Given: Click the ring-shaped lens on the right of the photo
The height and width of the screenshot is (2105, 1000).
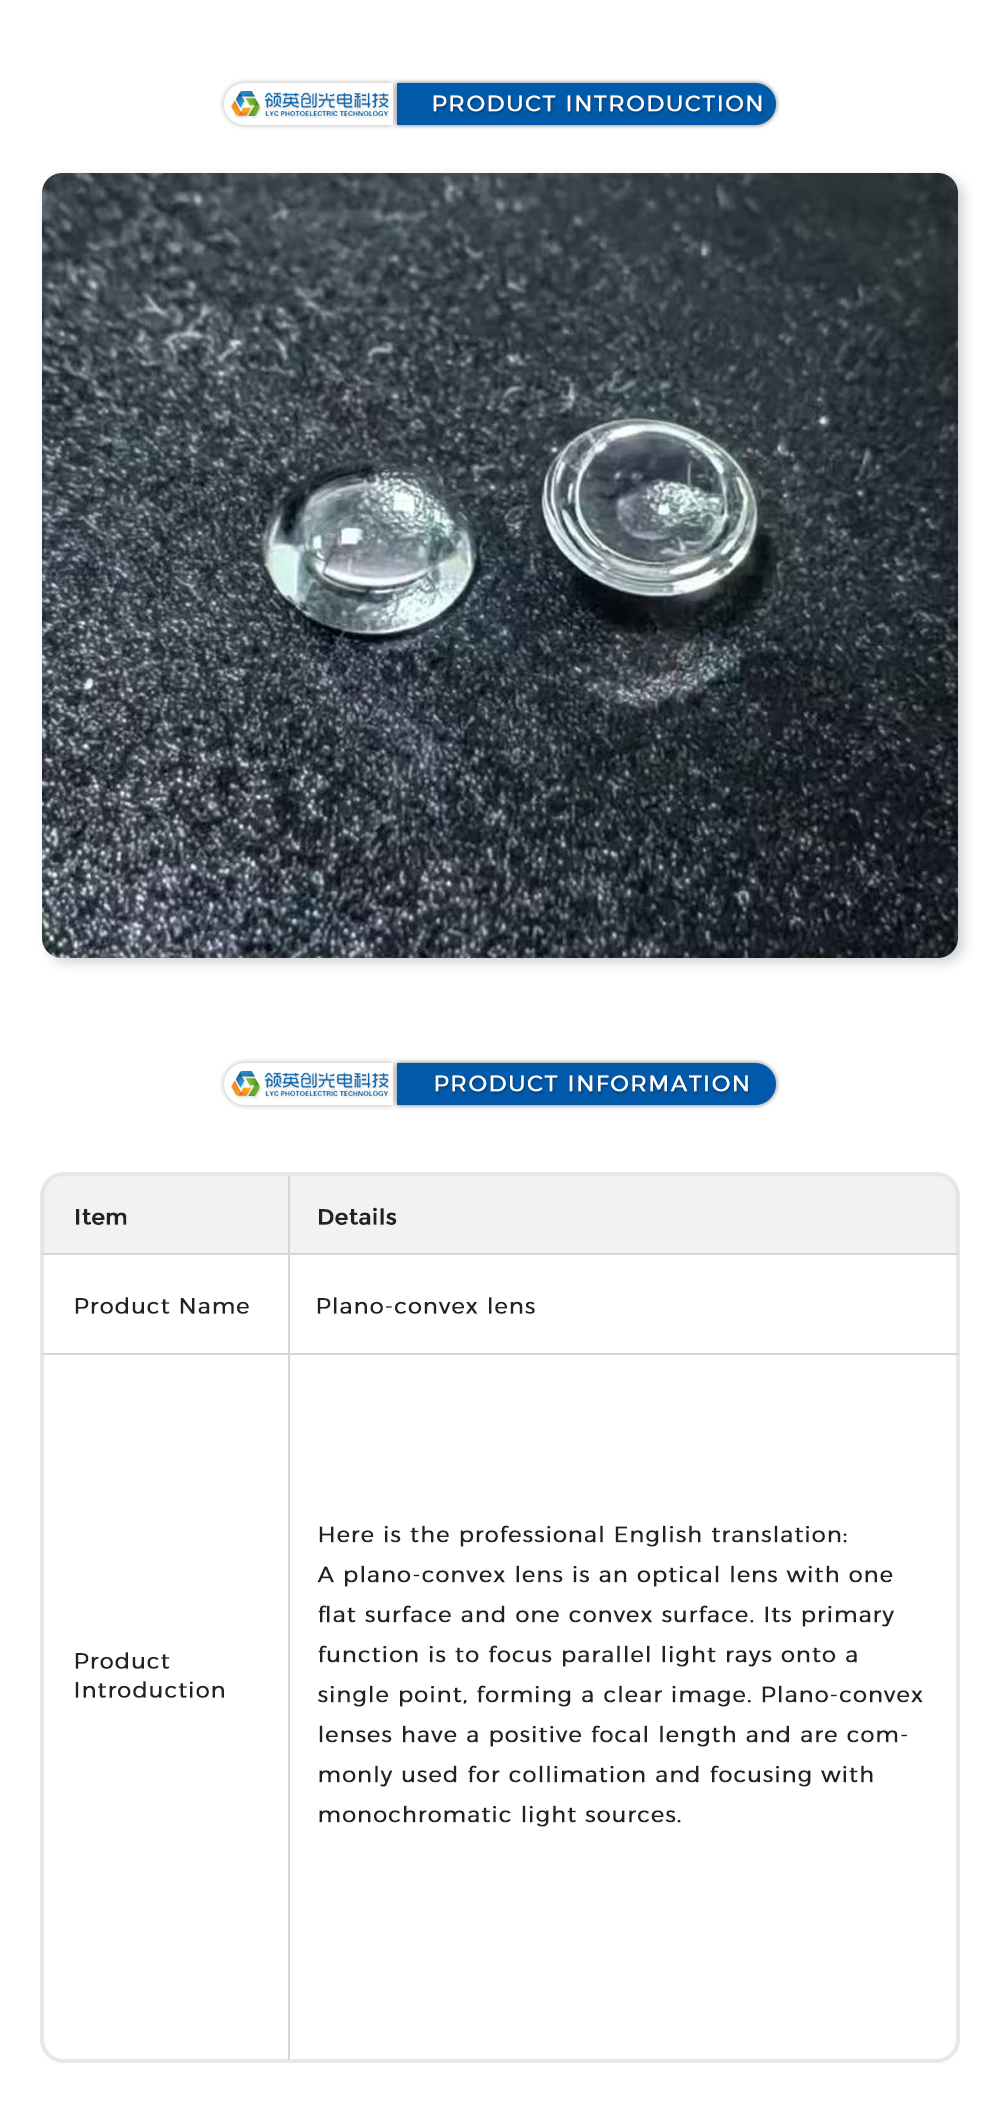Looking at the screenshot, I should click(650, 507).
